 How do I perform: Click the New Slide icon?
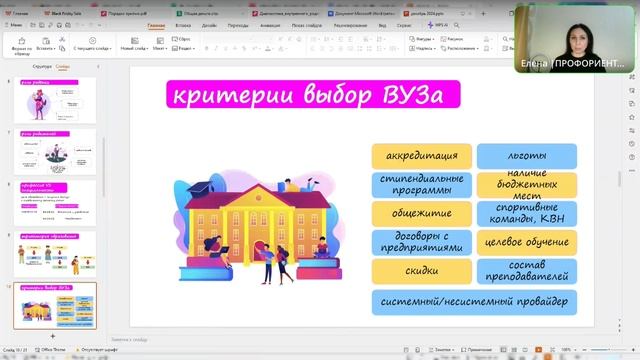[134, 41]
